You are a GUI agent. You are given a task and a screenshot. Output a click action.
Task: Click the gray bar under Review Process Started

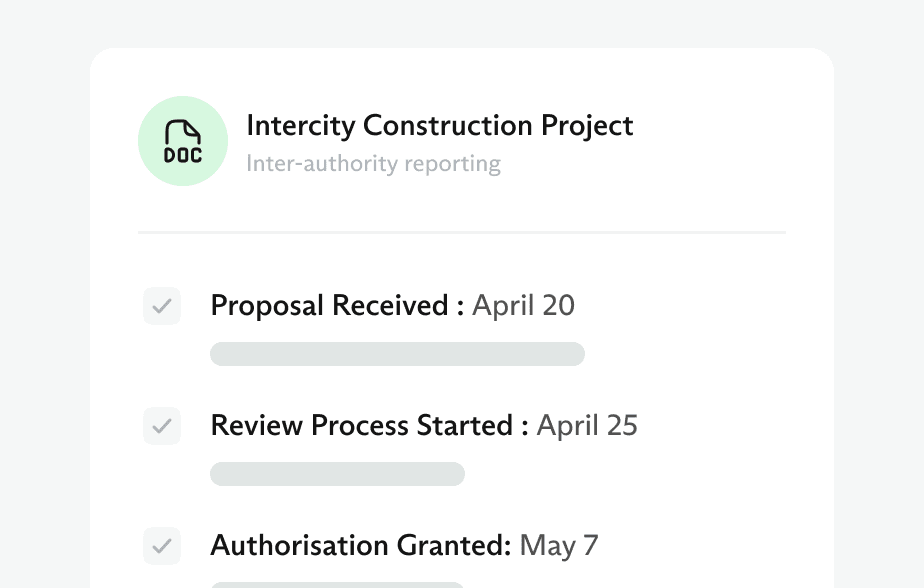click(337, 474)
